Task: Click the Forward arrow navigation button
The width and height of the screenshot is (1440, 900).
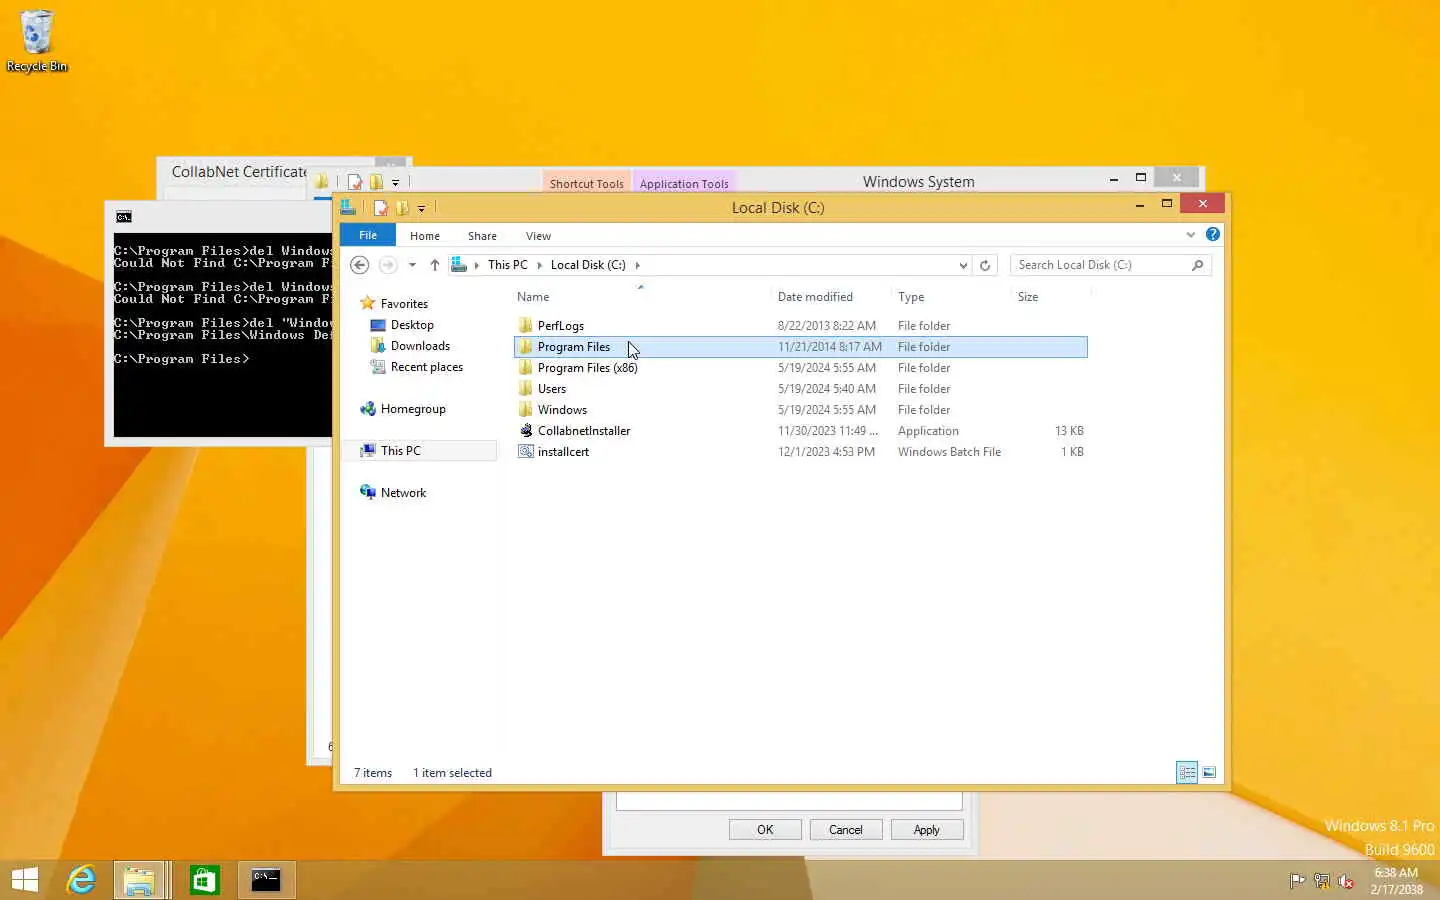Action: coord(388,265)
